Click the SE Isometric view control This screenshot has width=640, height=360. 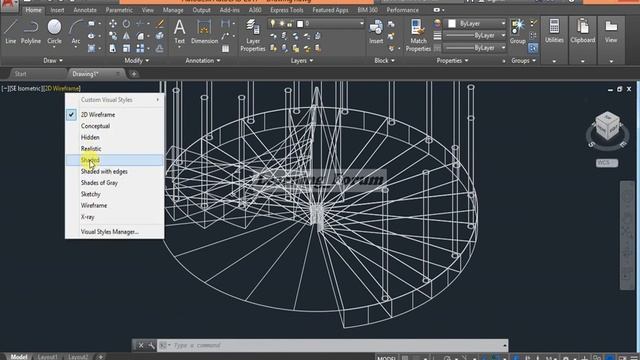tap(25, 88)
